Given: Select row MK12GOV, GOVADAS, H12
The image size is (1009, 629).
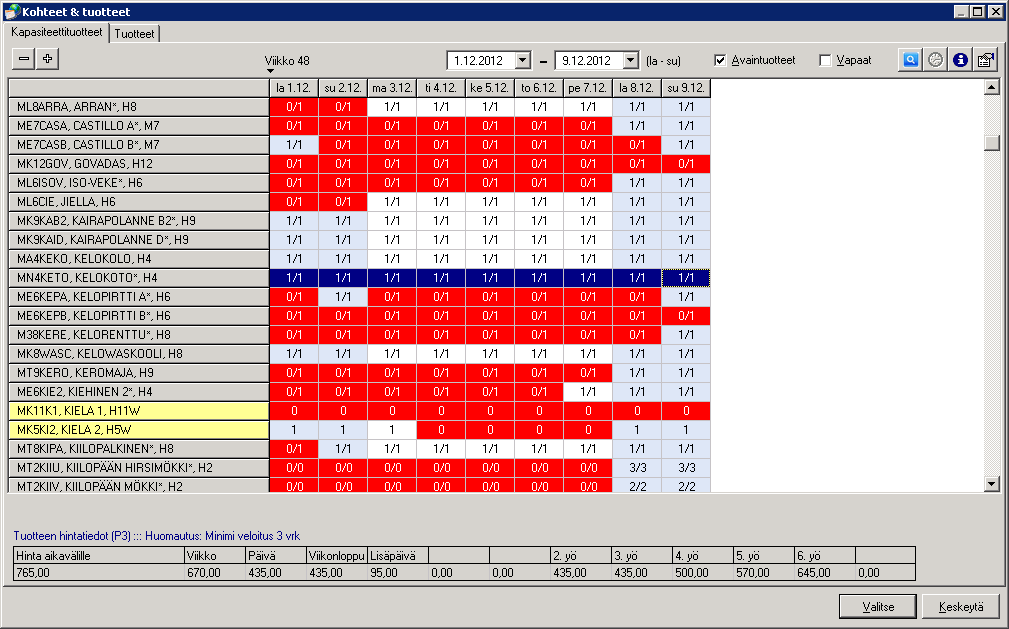Looking at the screenshot, I should [139, 164].
